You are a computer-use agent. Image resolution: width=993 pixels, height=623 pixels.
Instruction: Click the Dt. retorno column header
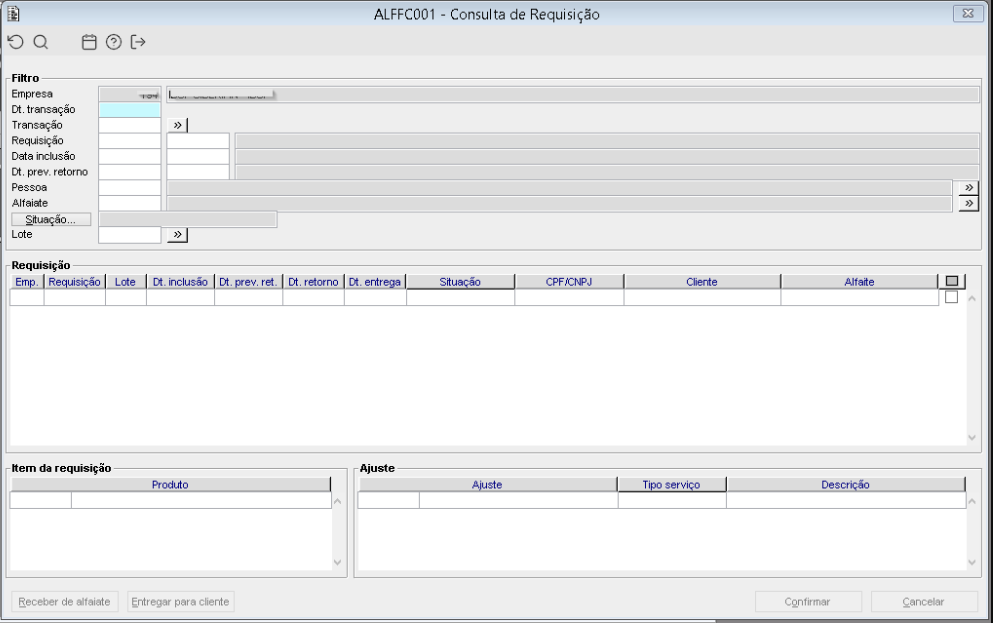(x=313, y=282)
